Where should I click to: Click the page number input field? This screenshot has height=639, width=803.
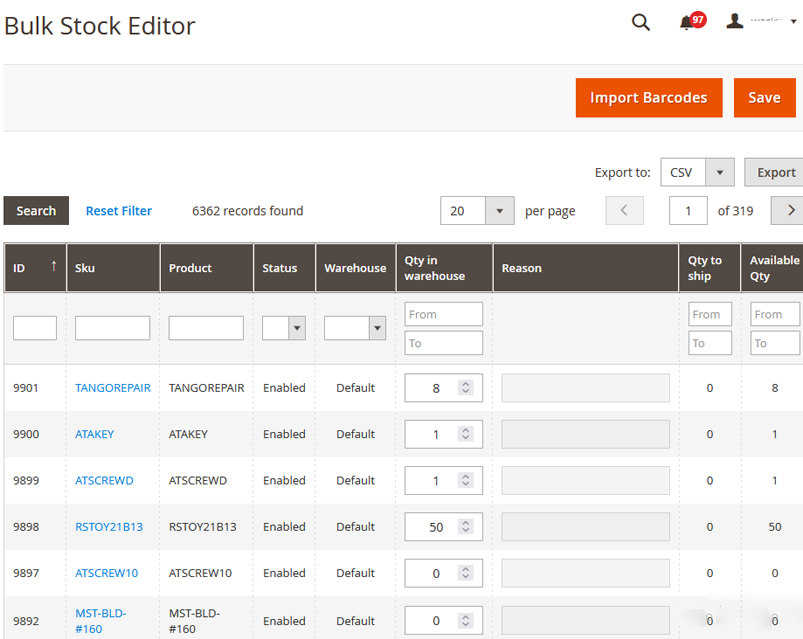(687, 210)
